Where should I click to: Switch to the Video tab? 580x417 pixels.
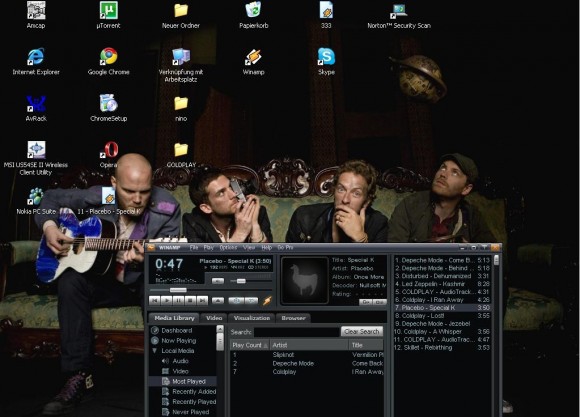214,318
